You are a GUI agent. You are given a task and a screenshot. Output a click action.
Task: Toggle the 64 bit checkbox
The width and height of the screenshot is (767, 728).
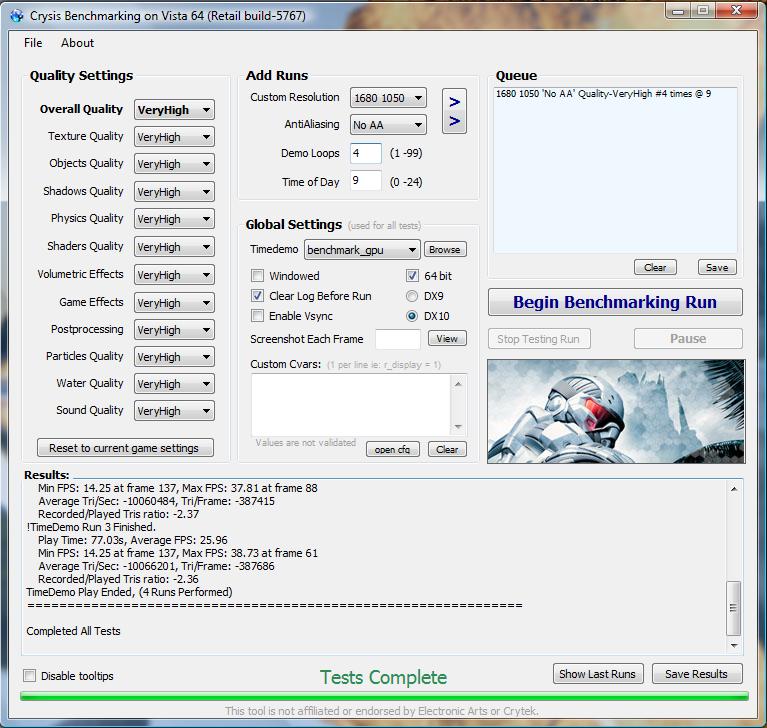412,275
